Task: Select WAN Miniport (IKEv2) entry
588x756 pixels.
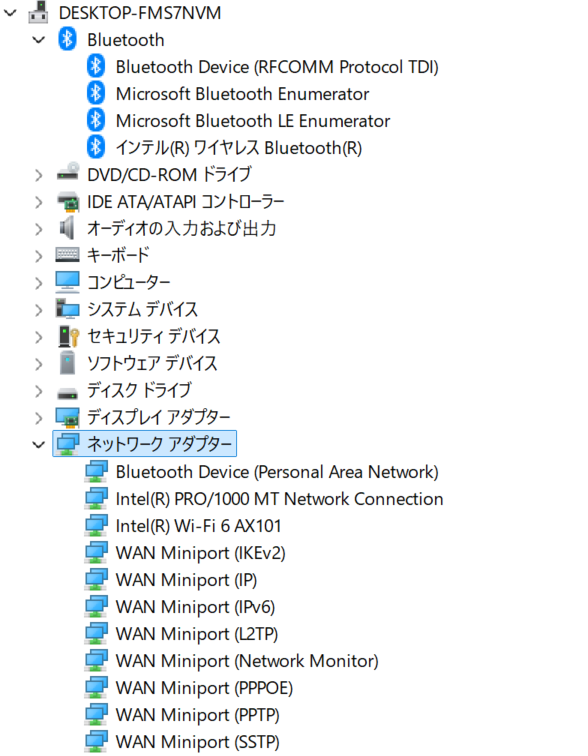Action: click(x=200, y=553)
